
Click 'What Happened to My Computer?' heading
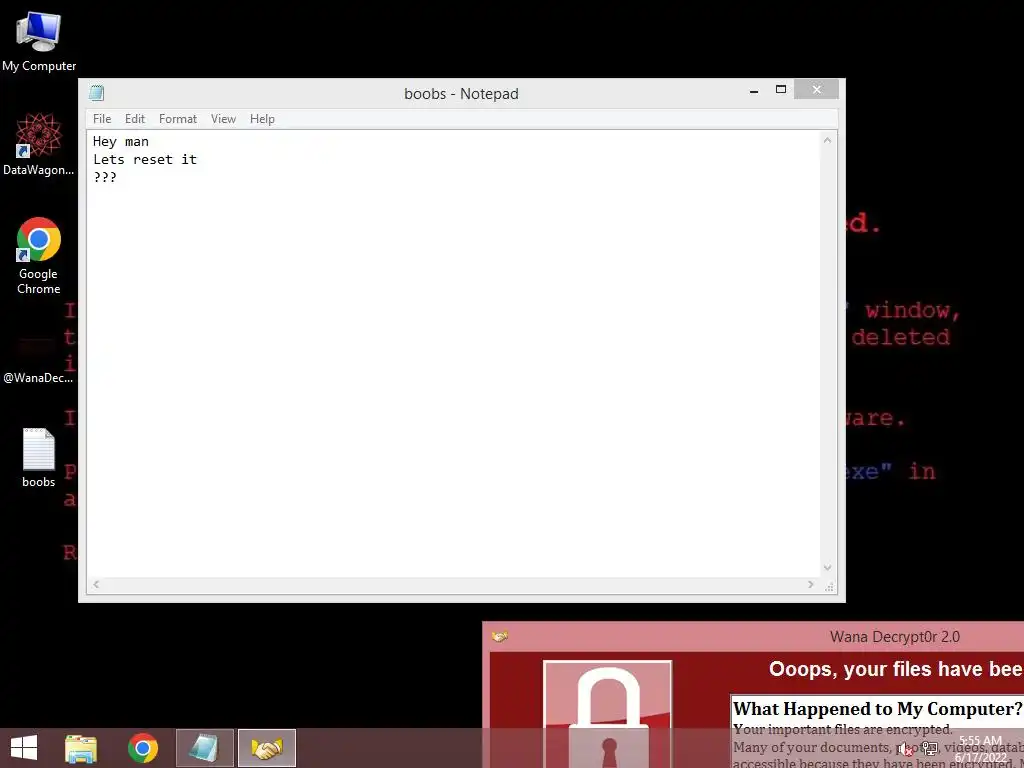[877, 709]
